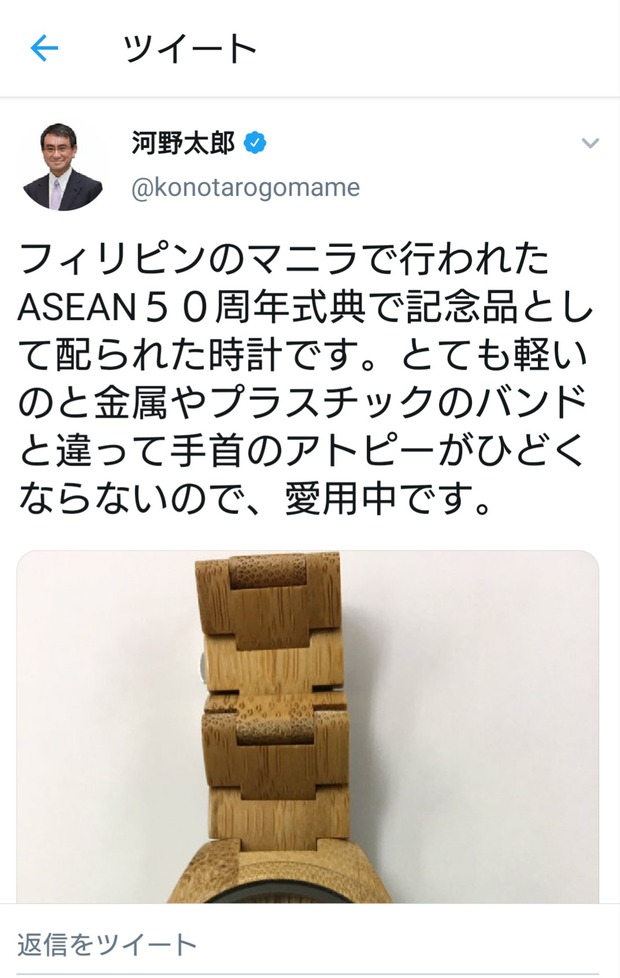Tap the blue back arrow
Viewport: 620px width, 978px height.
coord(44,48)
